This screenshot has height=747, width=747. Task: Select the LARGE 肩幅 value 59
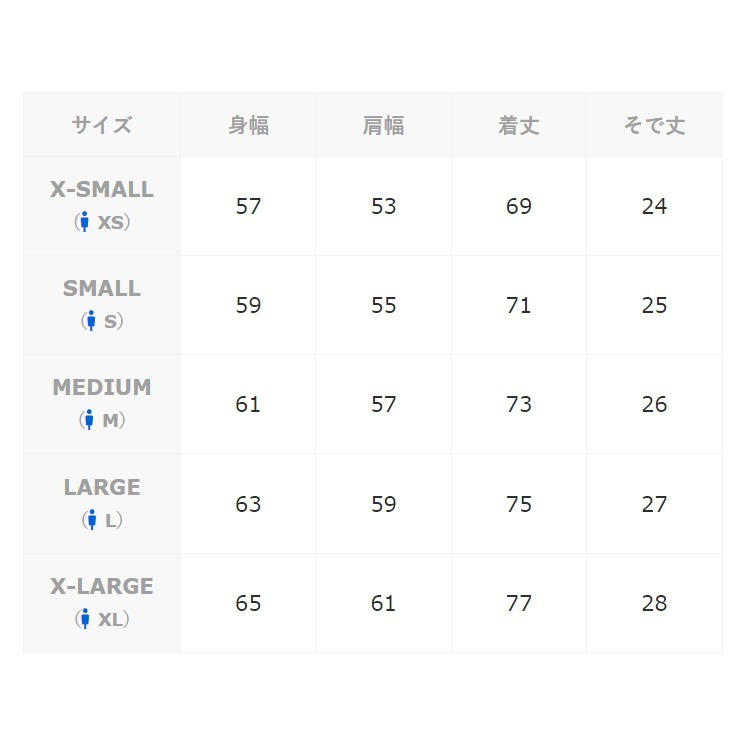pos(383,504)
